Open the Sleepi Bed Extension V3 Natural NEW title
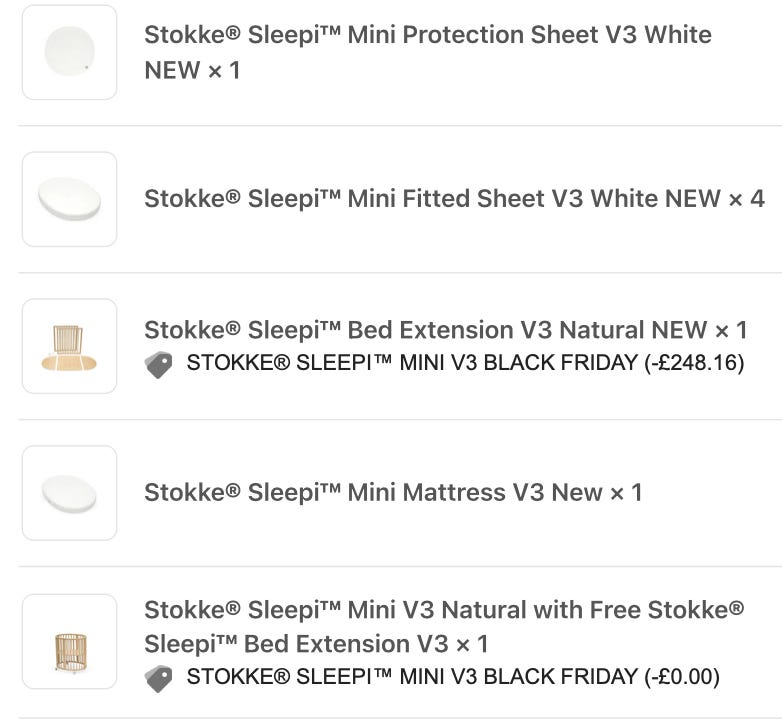Image resolution: width=782 pixels, height=720 pixels. tap(425, 330)
